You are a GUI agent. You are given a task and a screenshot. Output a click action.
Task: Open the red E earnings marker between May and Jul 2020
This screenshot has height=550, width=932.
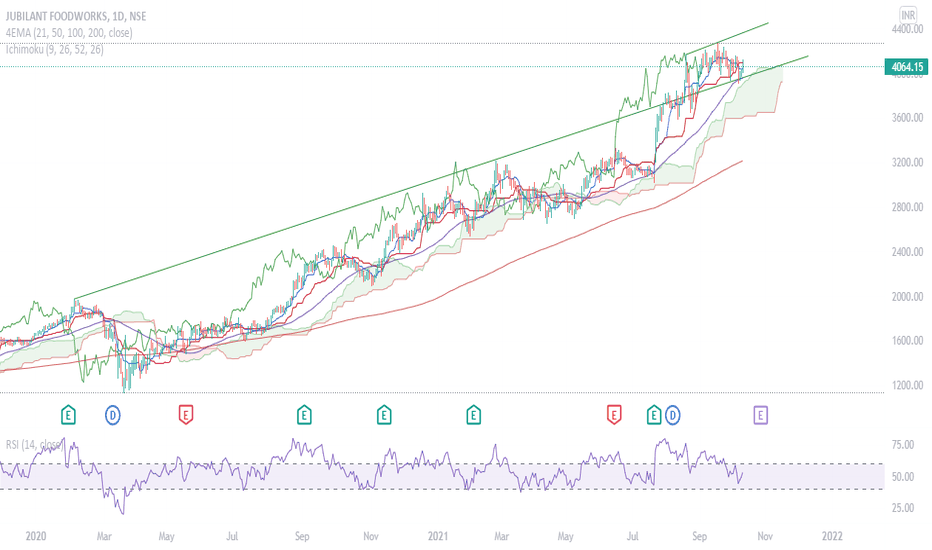(186, 414)
